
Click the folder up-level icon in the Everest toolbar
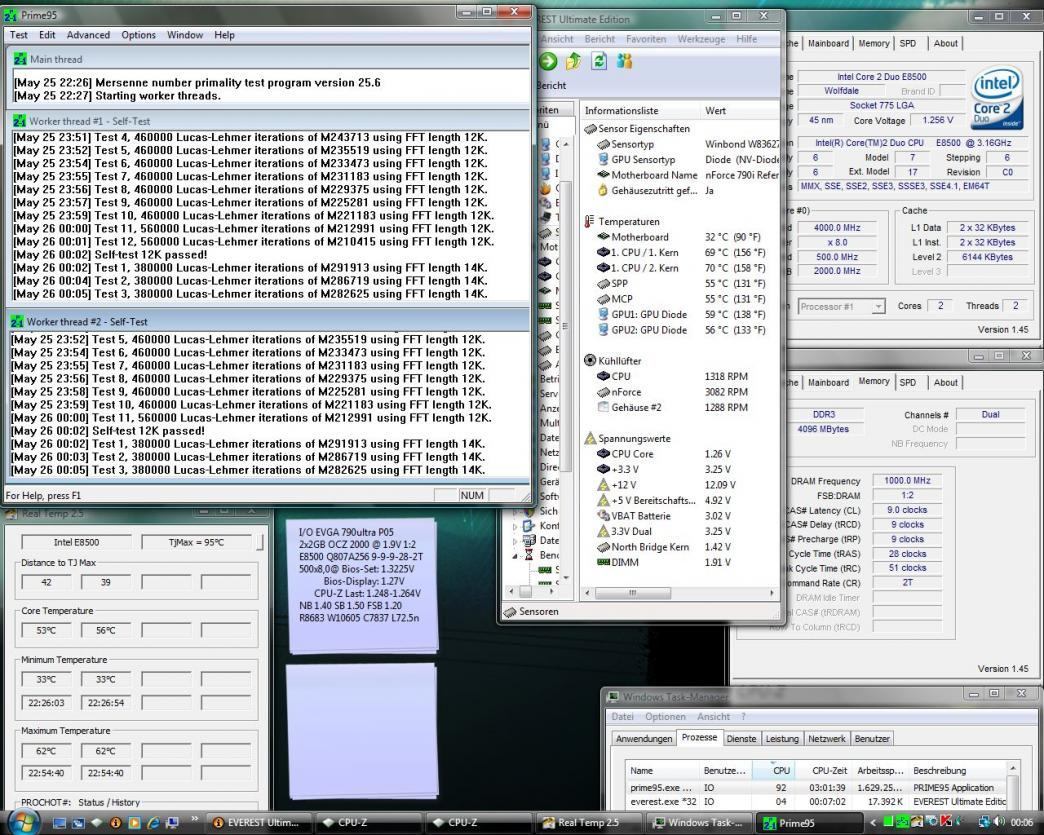573,62
